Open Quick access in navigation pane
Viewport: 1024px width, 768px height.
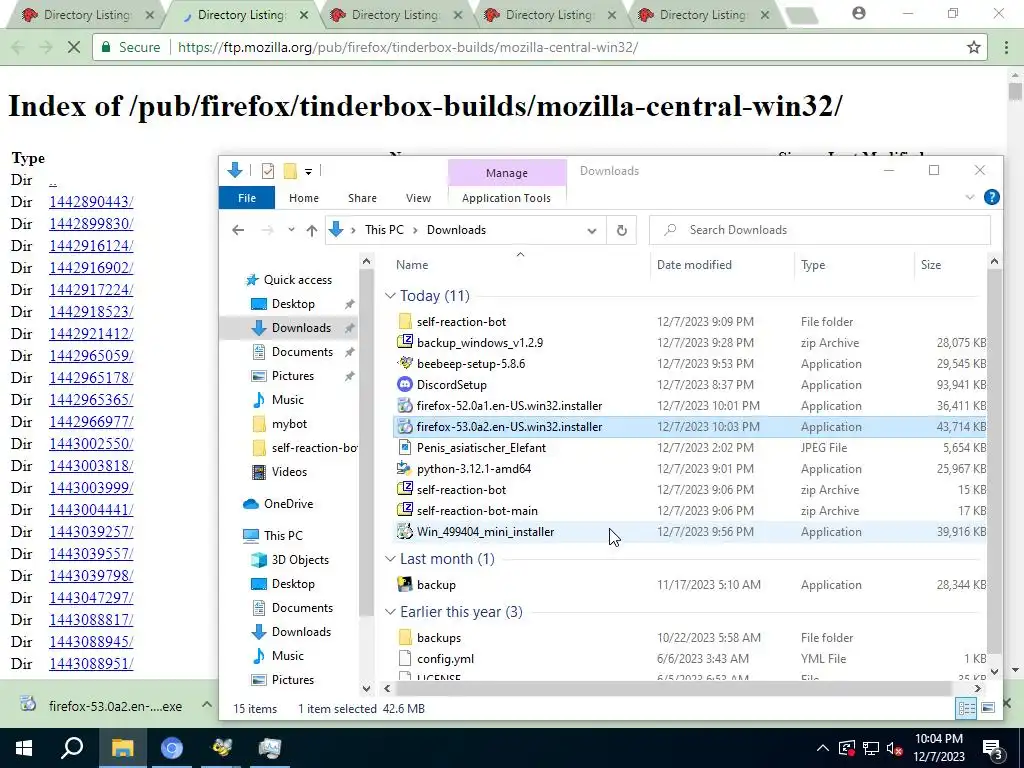click(297, 280)
